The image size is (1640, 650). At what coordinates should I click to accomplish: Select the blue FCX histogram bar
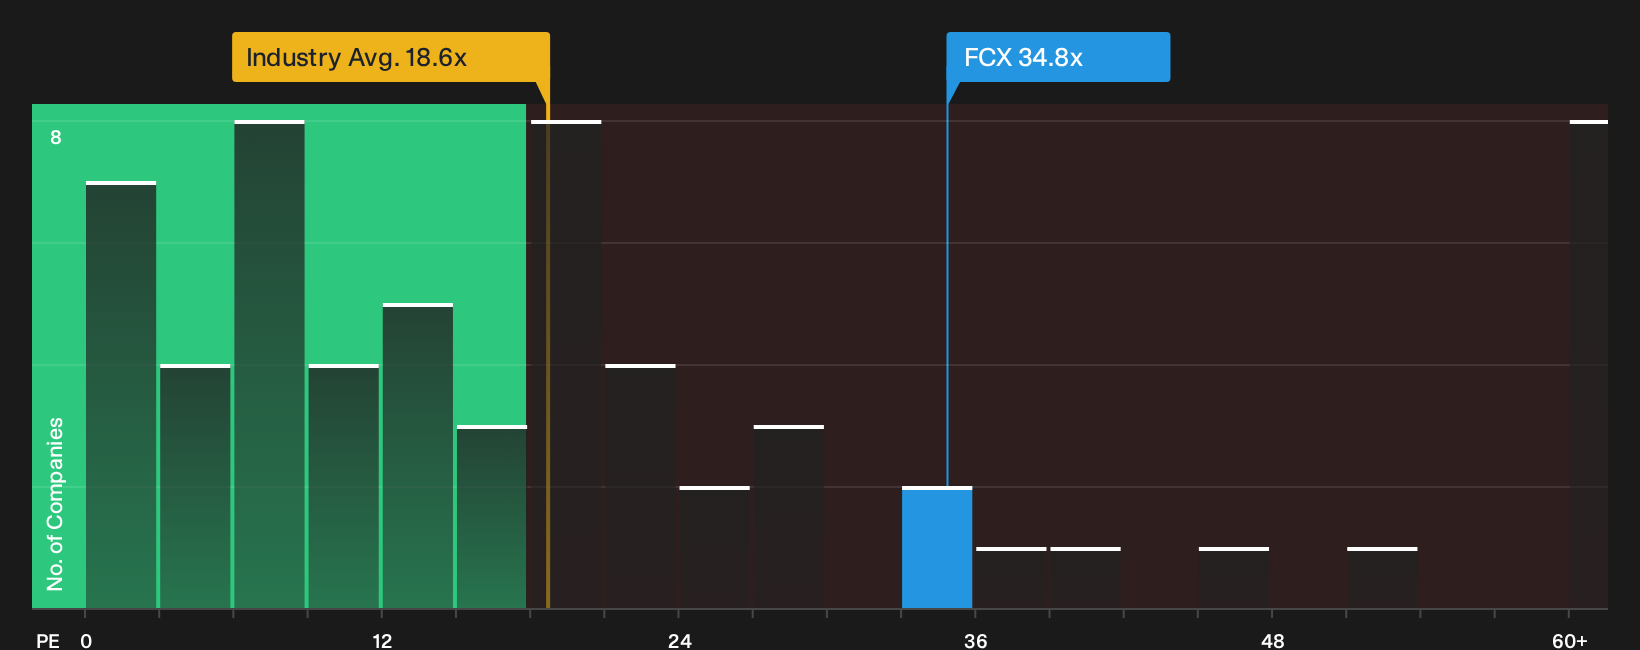point(937,548)
